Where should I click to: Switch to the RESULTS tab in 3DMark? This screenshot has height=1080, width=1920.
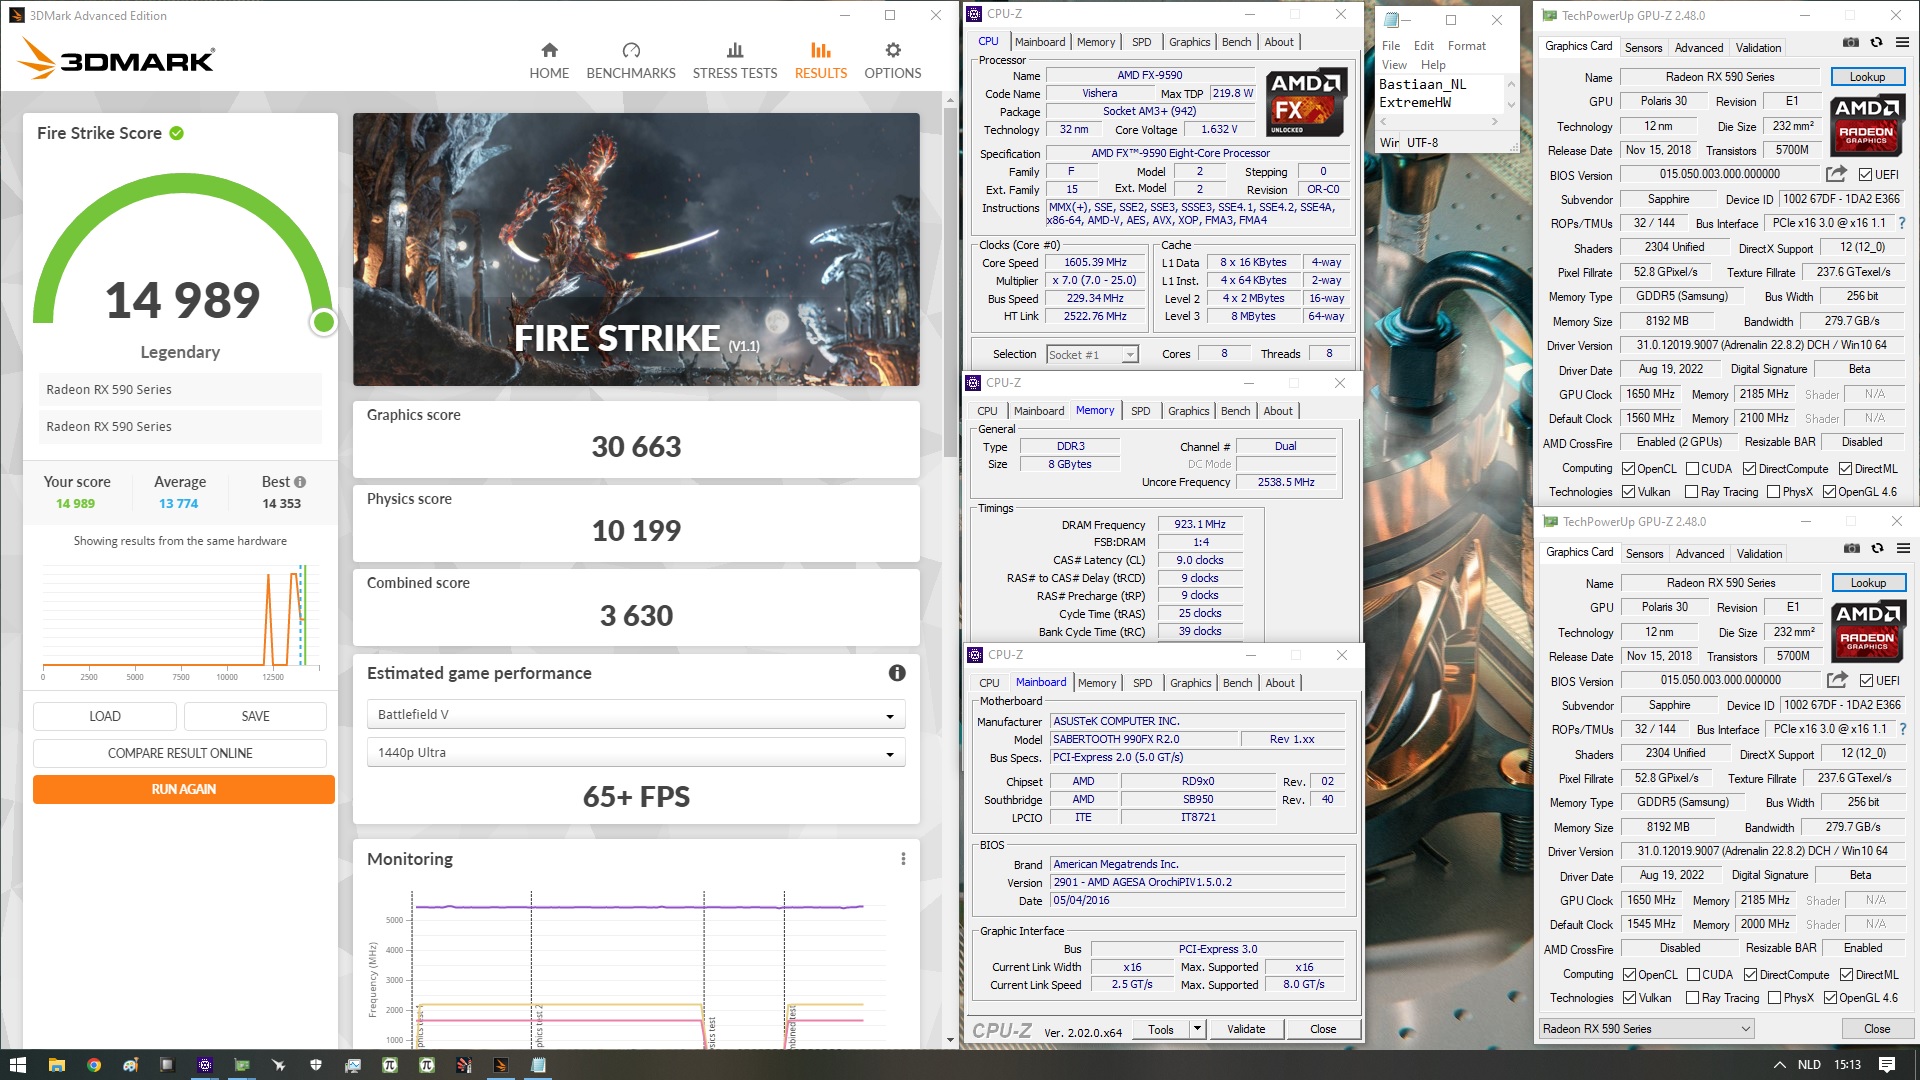coord(821,61)
